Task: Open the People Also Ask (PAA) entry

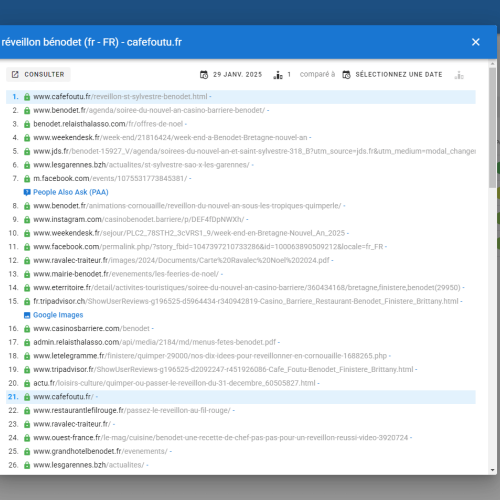Action: click(x=71, y=192)
